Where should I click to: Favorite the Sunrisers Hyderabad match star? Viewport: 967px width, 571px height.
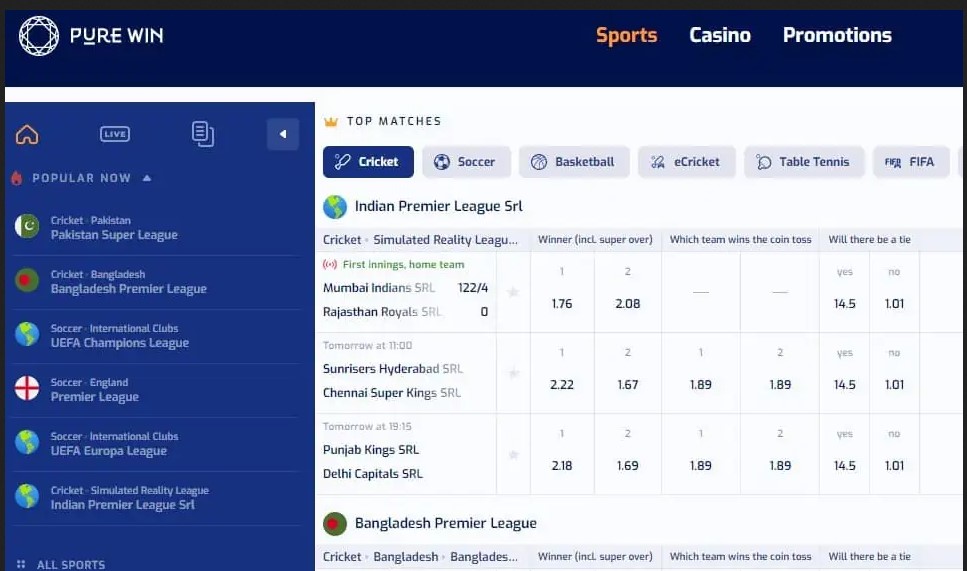(513, 373)
